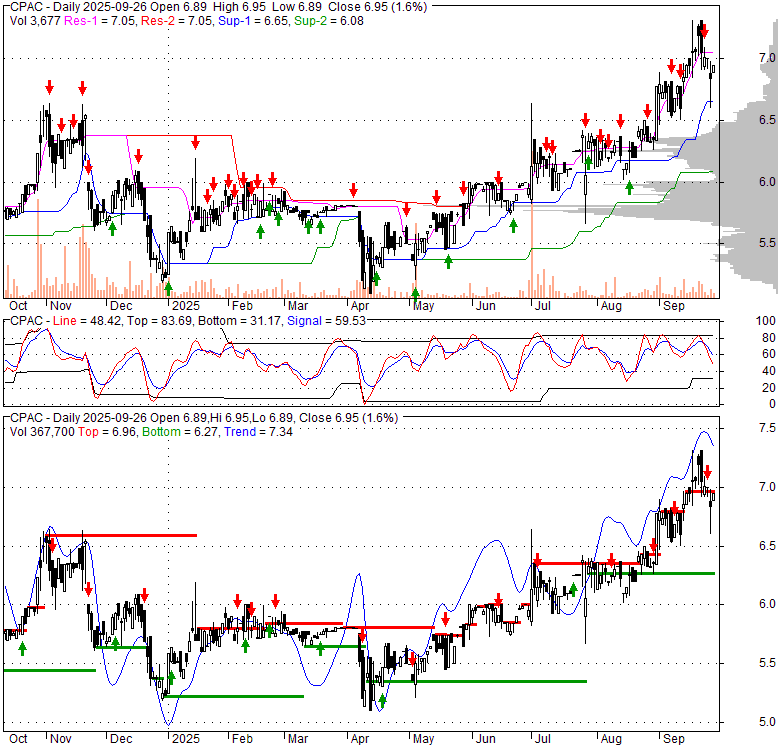Click 'Feb' on the top chart time axis

pos(242,306)
